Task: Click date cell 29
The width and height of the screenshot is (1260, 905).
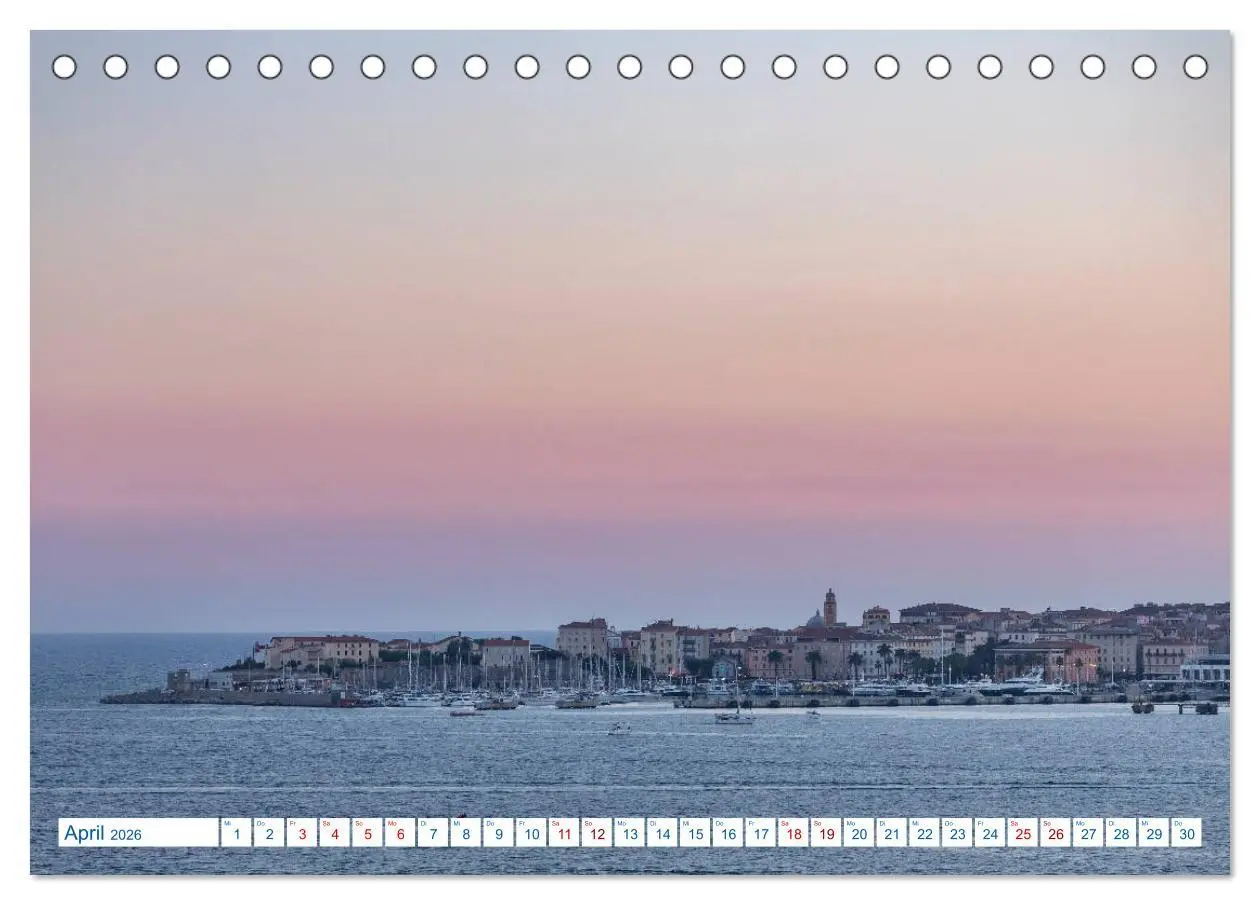Action: tap(1153, 833)
